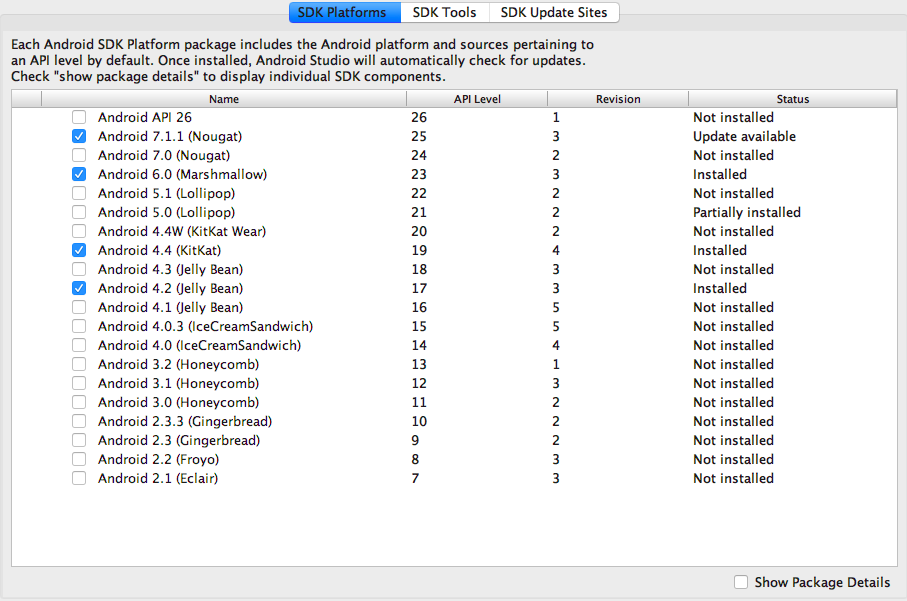
Task: Check Android 2.3.3 (Gingerbread) checkbox
Action: point(79,421)
